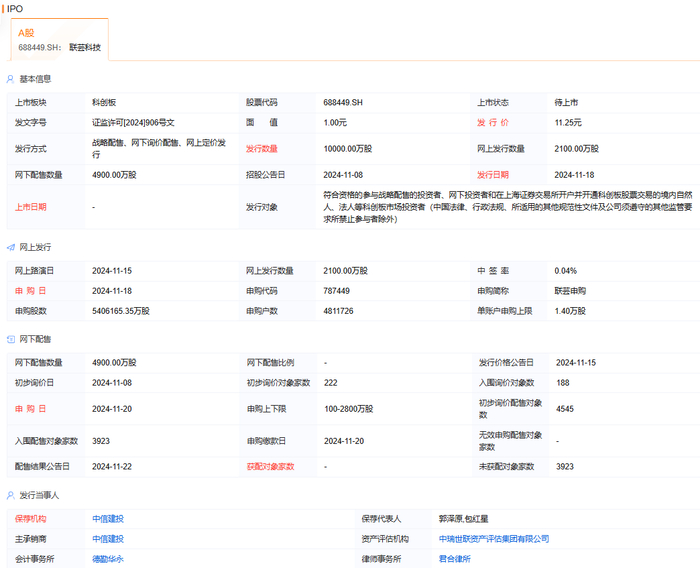Viewport: 700px width, 568px height.
Task: Click the winning rate value 0.04%
Action: coord(566,271)
